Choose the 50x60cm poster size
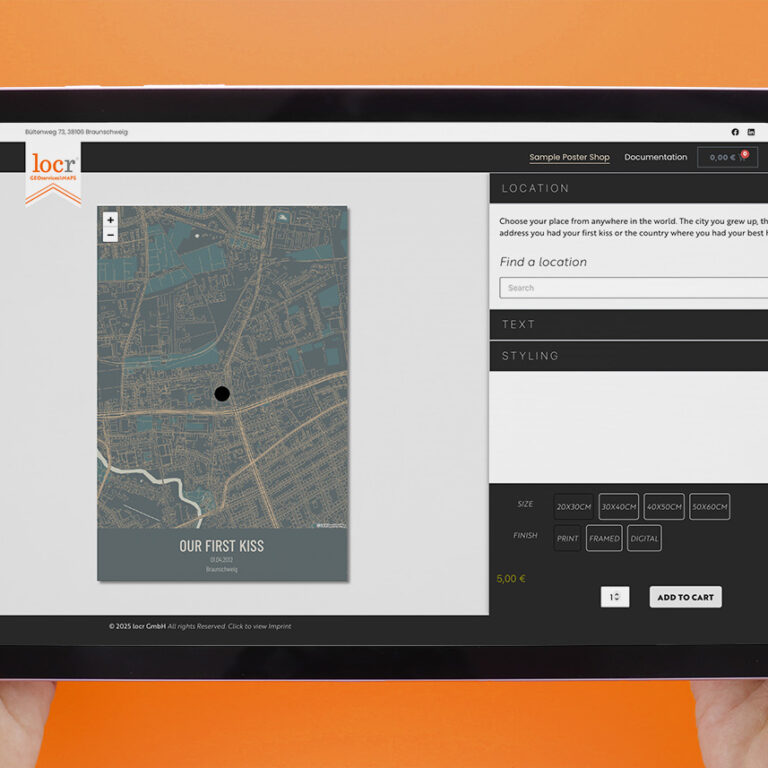Image resolution: width=768 pixels, height=768 pixels. (x=709, y=507)
